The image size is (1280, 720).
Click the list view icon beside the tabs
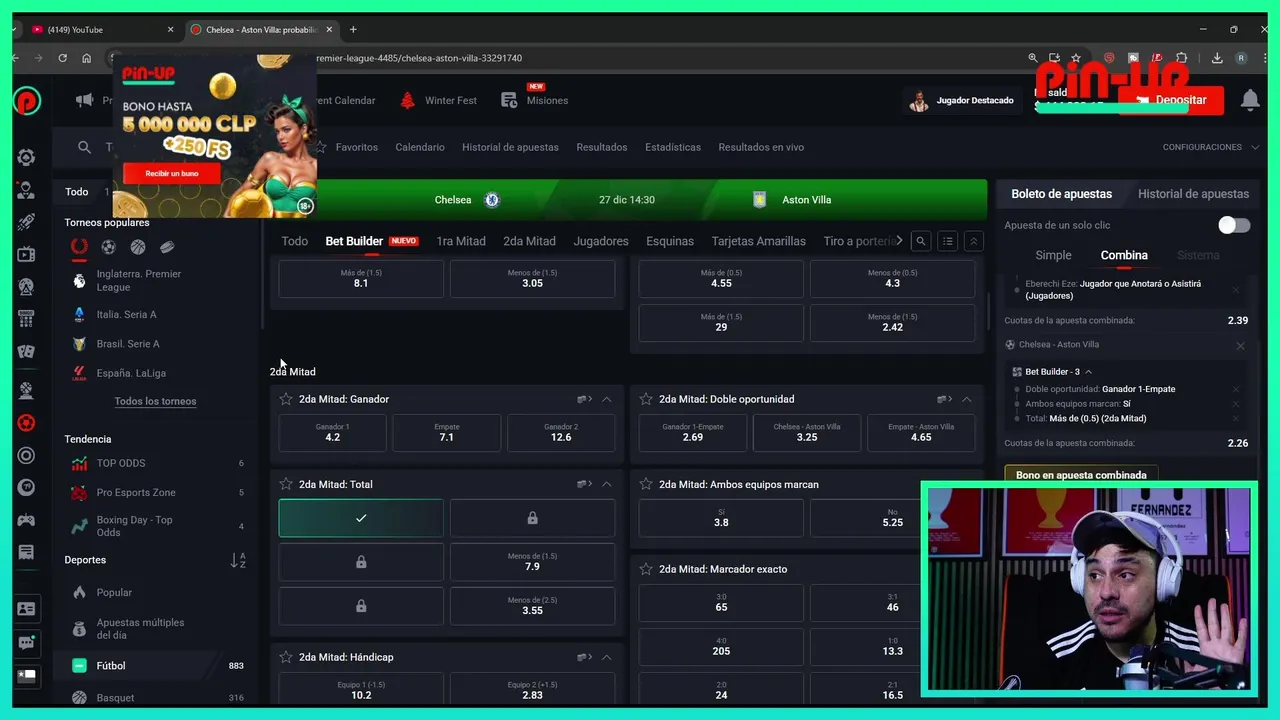pos(947,241)
